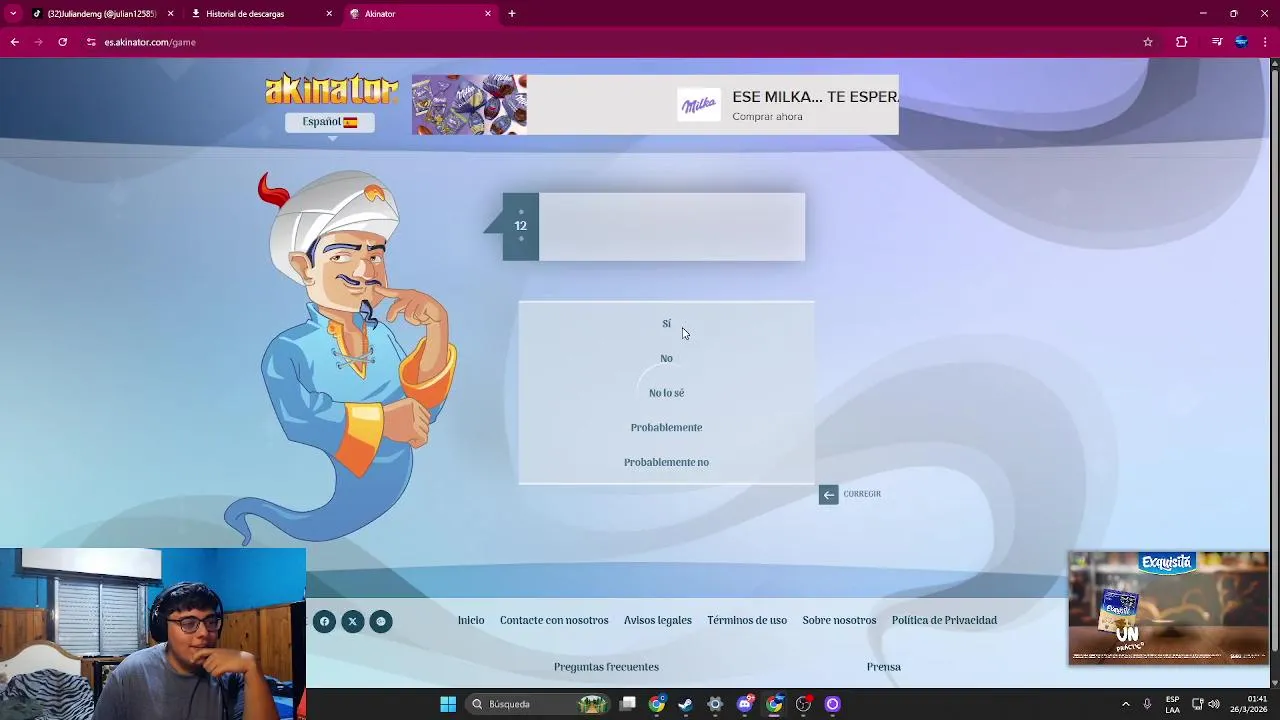Open Avisos legales link
1280x720 pixels.
(658, 621)
